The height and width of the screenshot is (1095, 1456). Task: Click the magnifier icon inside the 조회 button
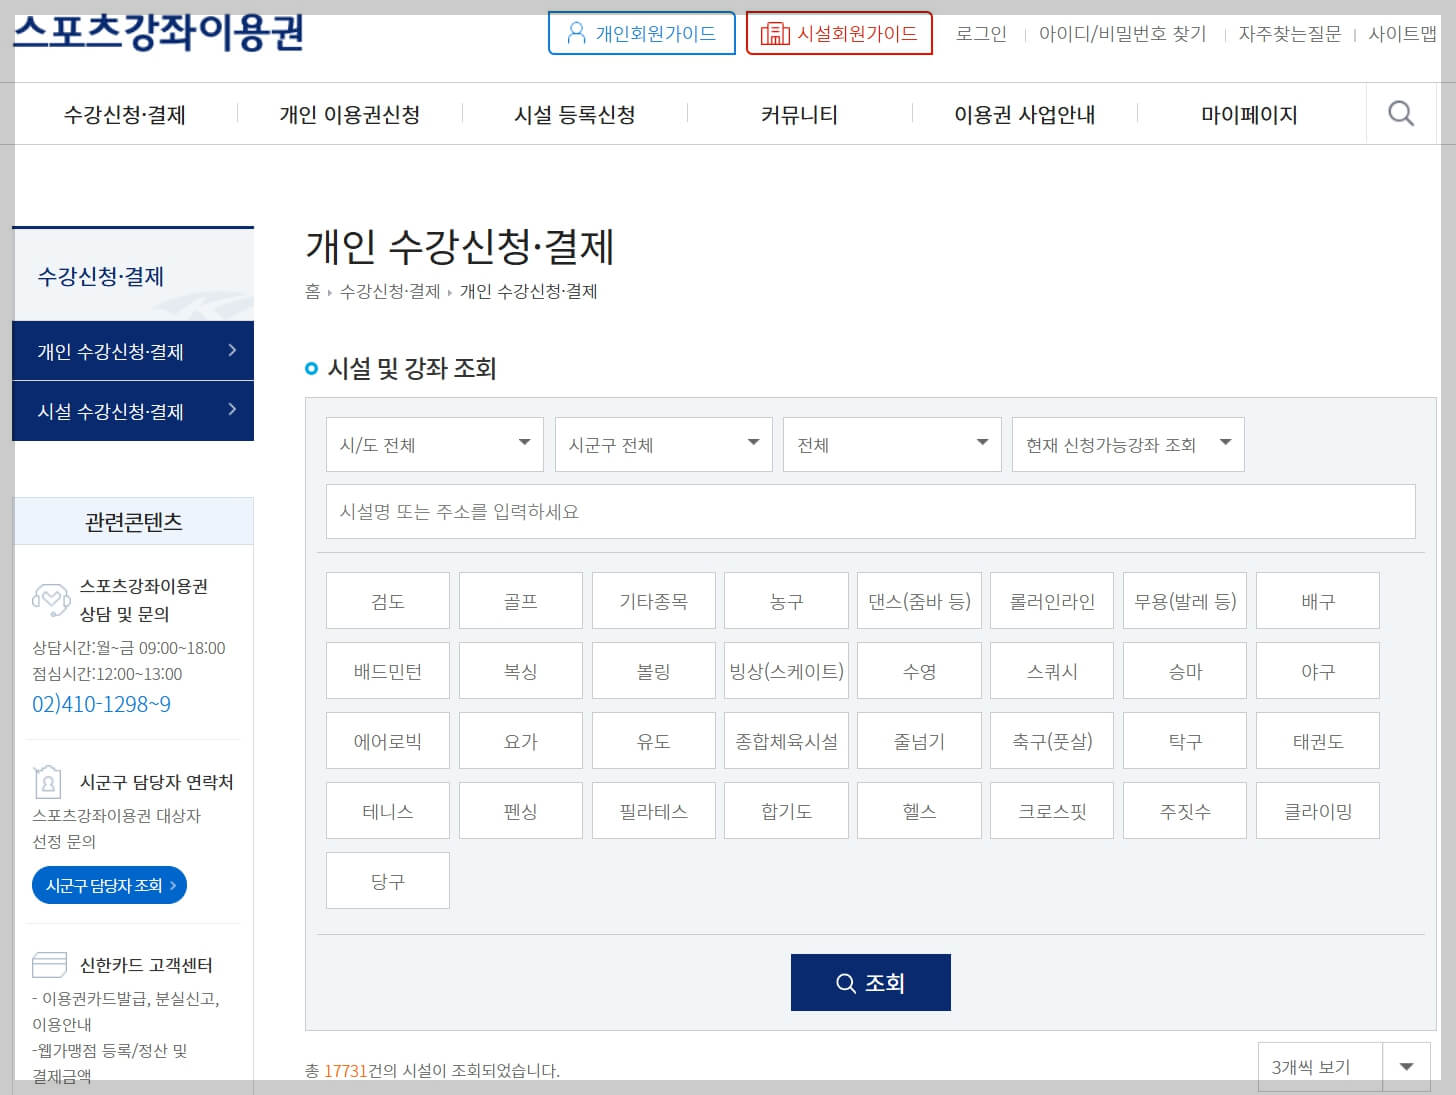[x=846, y=982]
